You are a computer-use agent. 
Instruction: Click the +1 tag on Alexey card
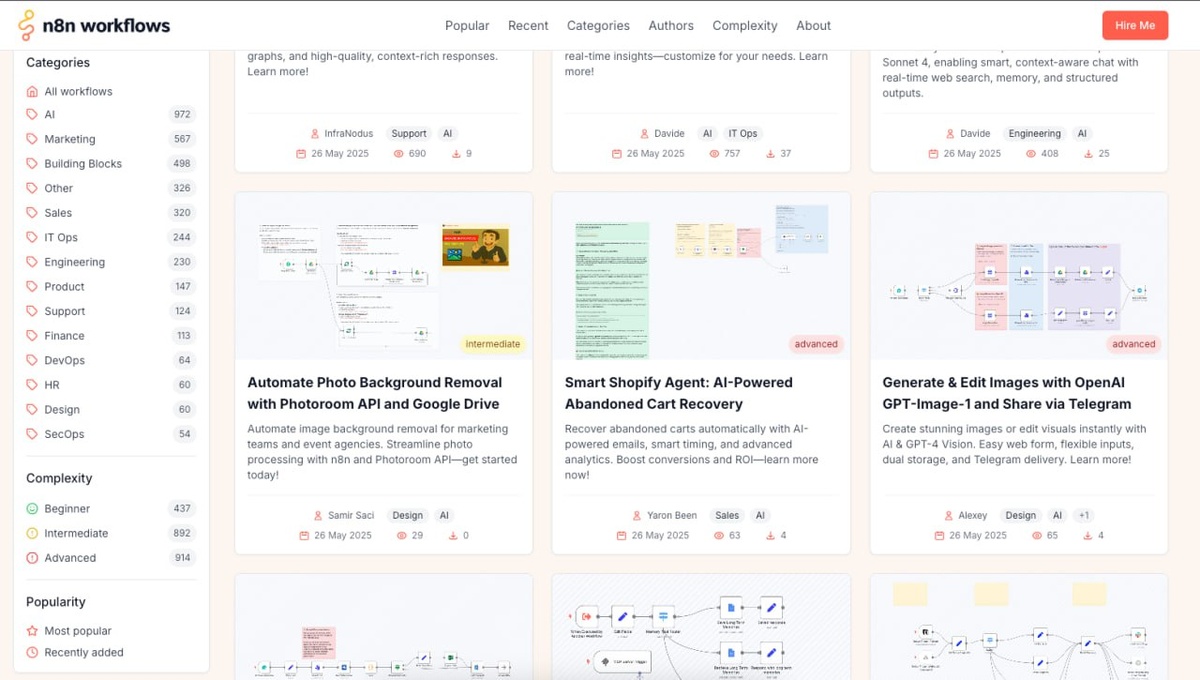1084,516
